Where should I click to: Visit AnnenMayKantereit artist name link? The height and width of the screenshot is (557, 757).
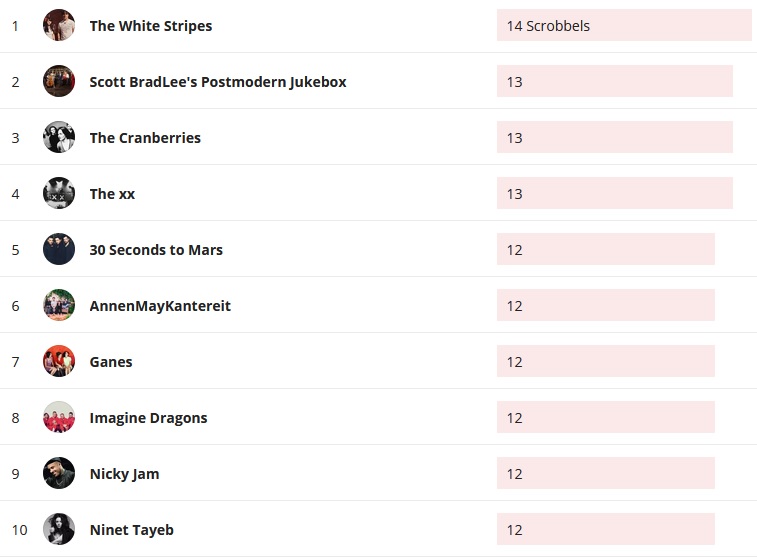click(x=160, y=306)
